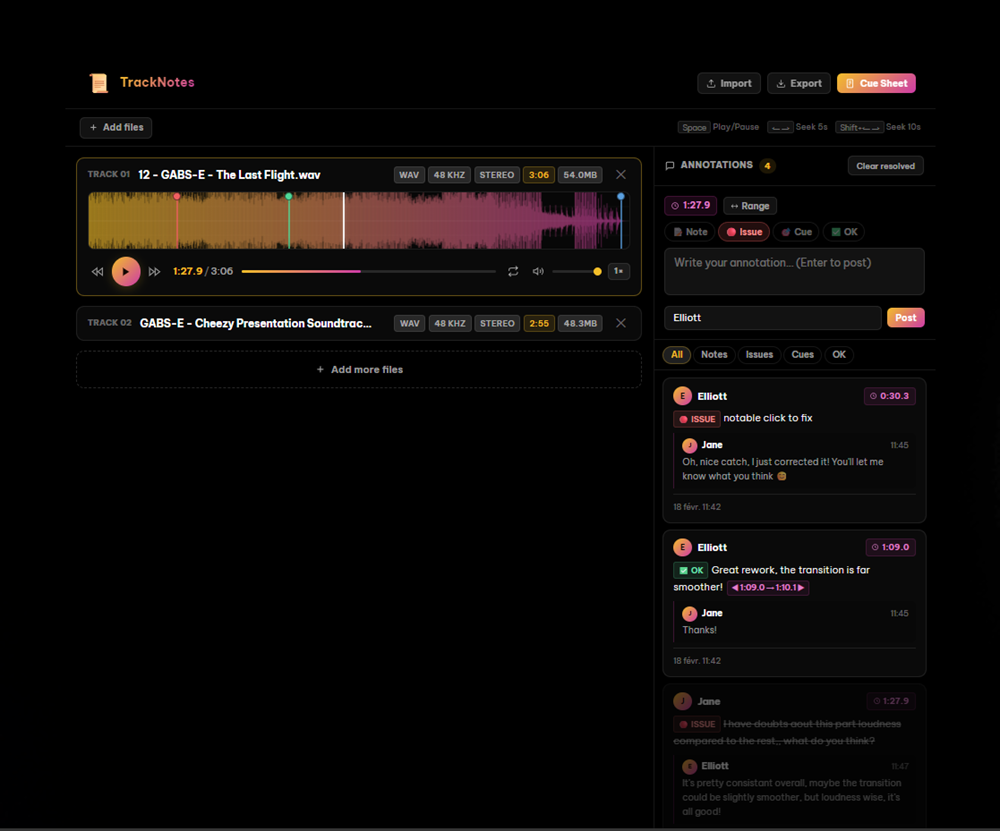Deselect the Issue annotation type
Viewport: 1000px width, 831px height.
[x=744, y=231]
